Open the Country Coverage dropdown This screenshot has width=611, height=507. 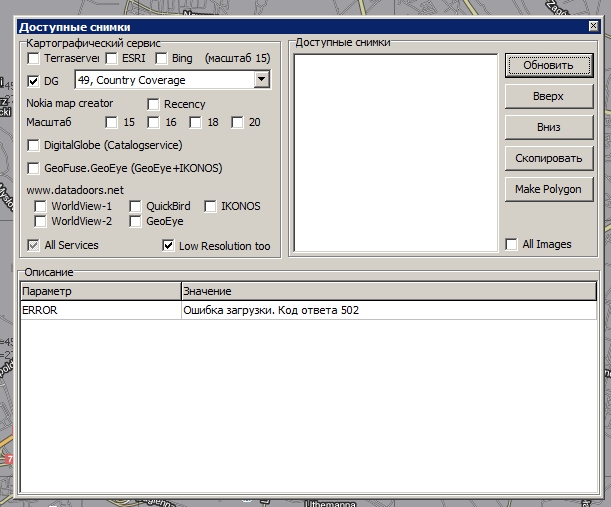[x=262, y=80]
